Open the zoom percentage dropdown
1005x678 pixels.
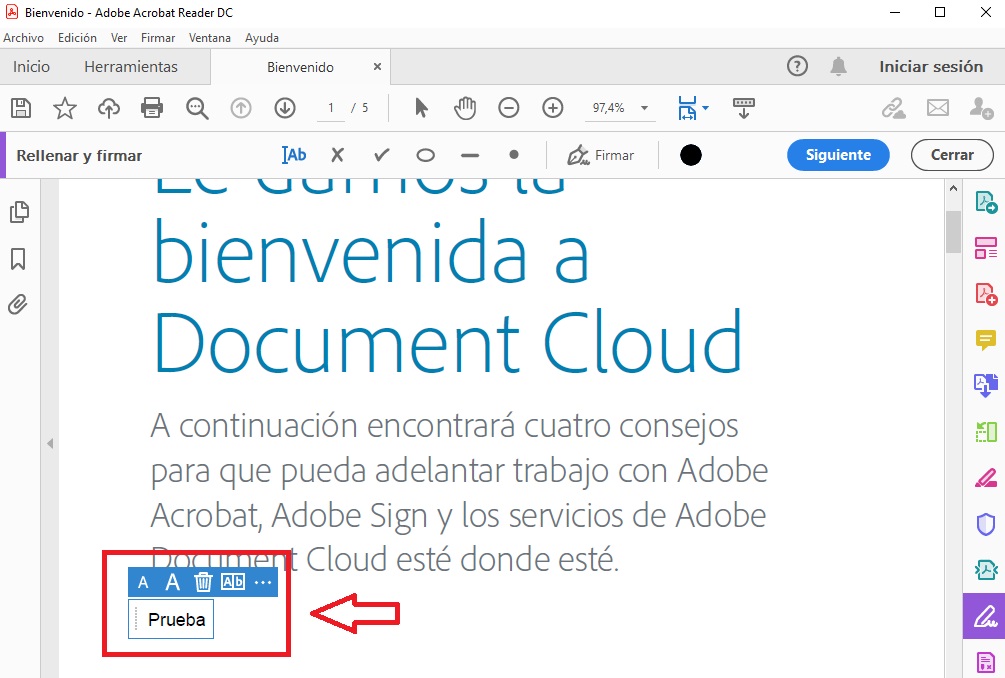[x=645, y=108]
